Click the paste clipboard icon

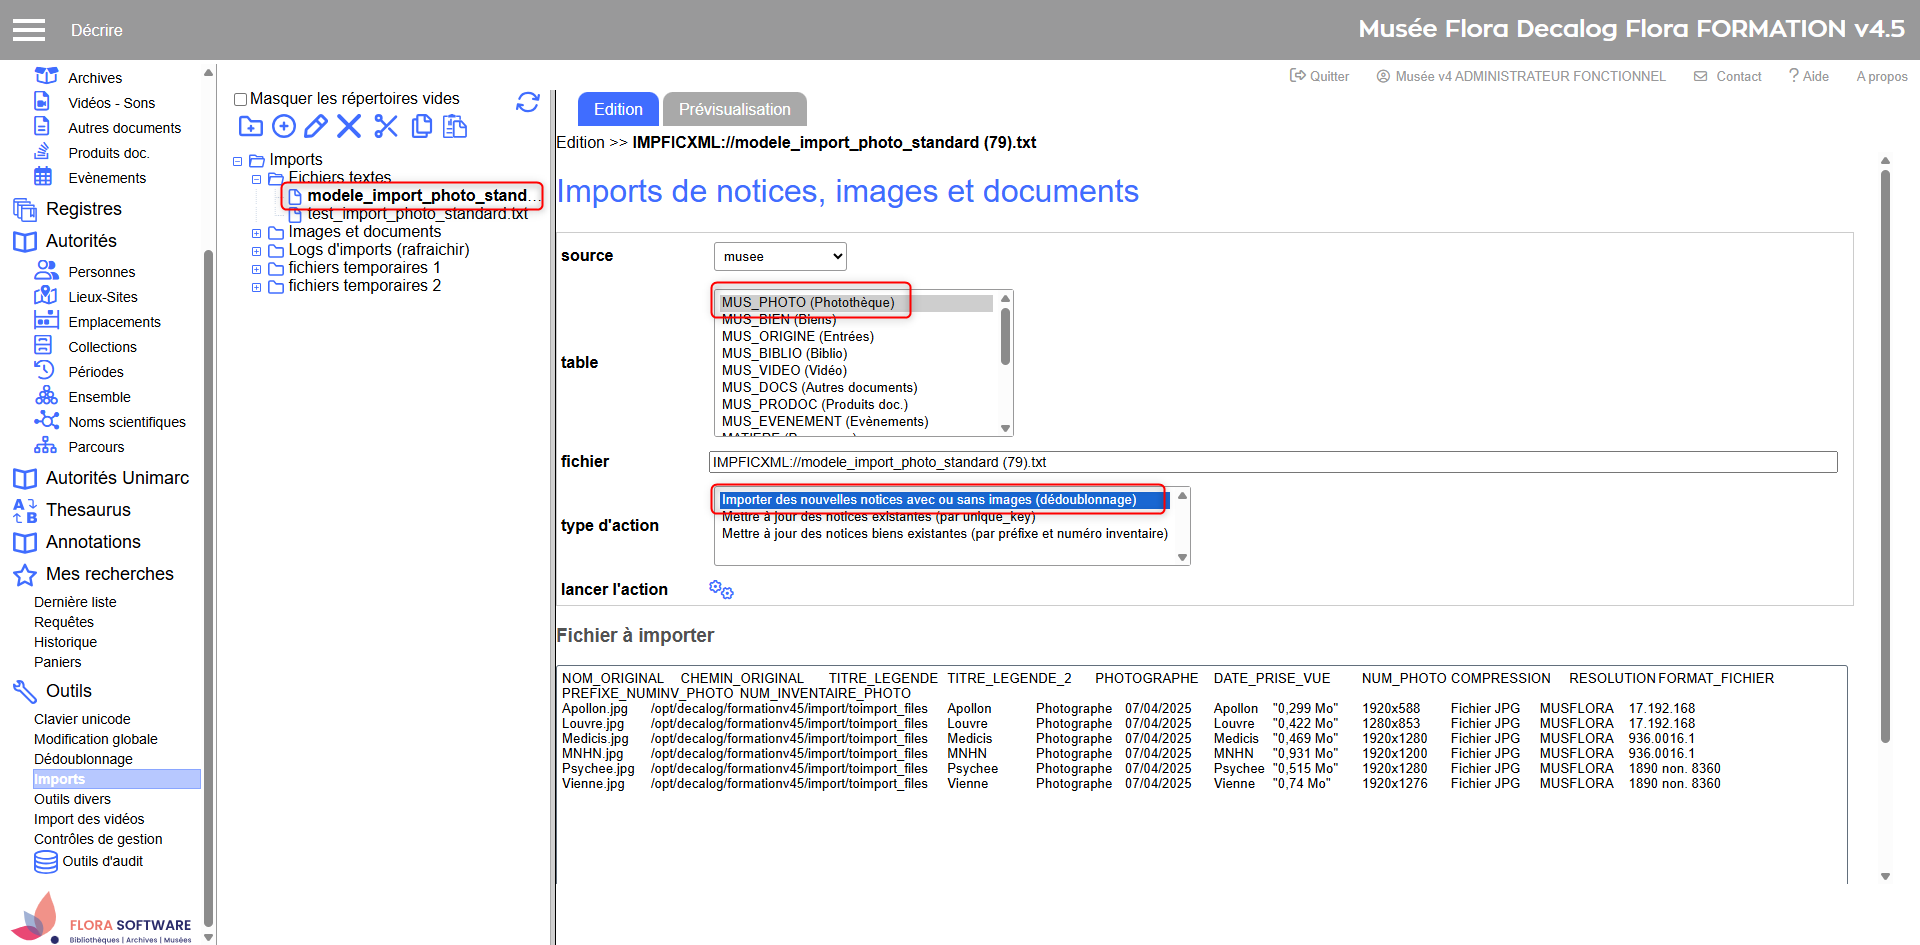click(x=455, y=126)
